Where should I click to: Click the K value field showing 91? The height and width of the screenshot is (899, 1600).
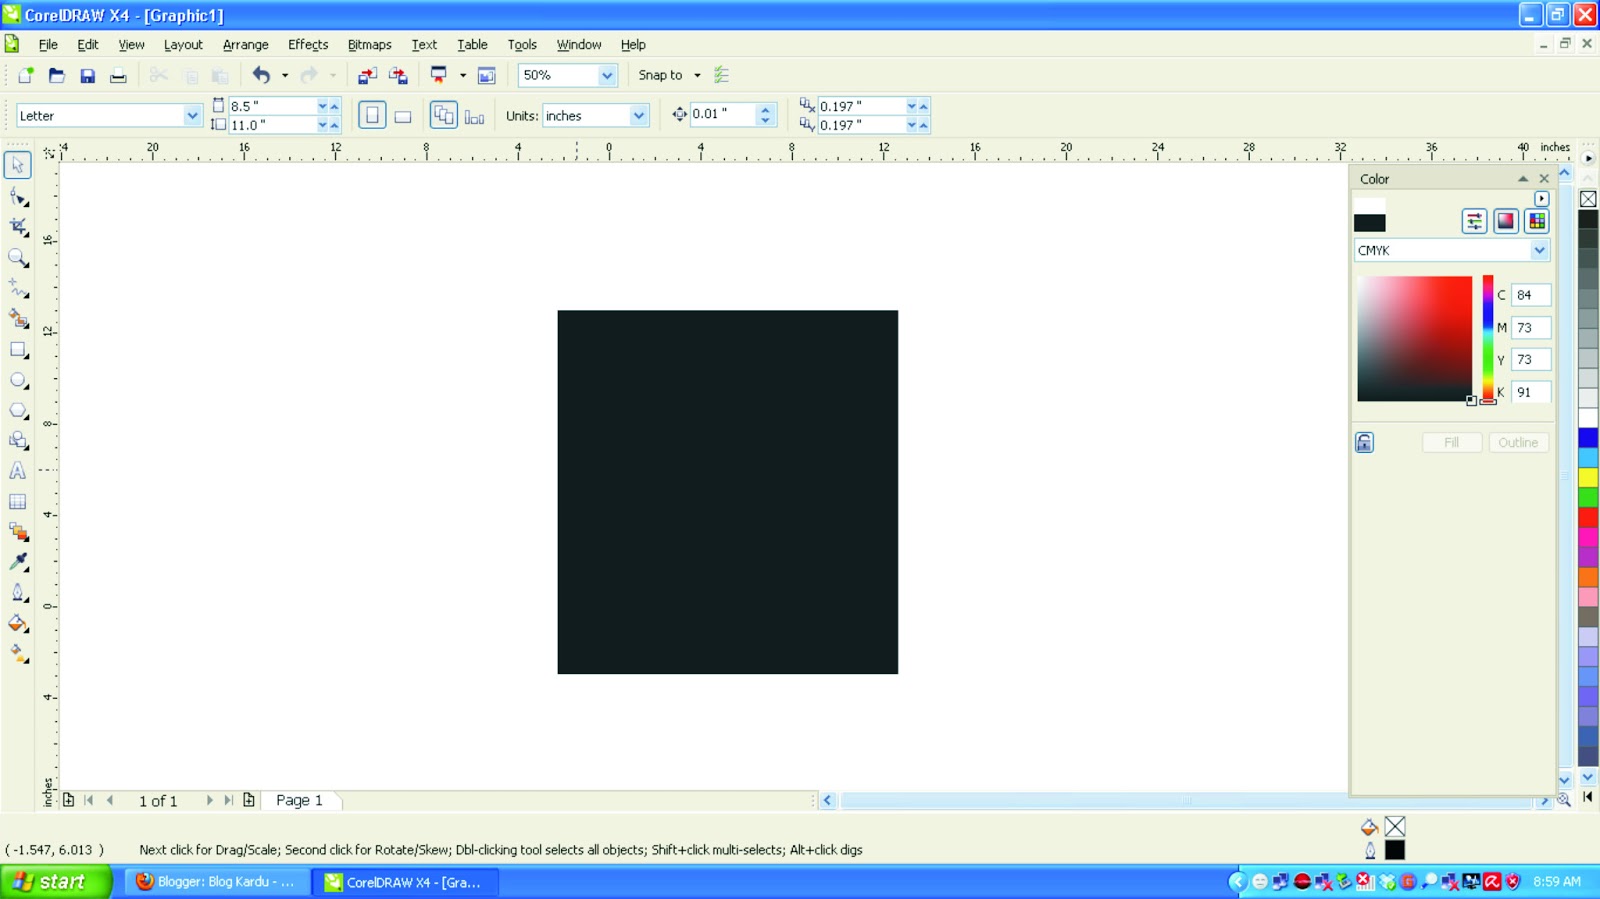pyautogui.click(x=1530, y=392)
